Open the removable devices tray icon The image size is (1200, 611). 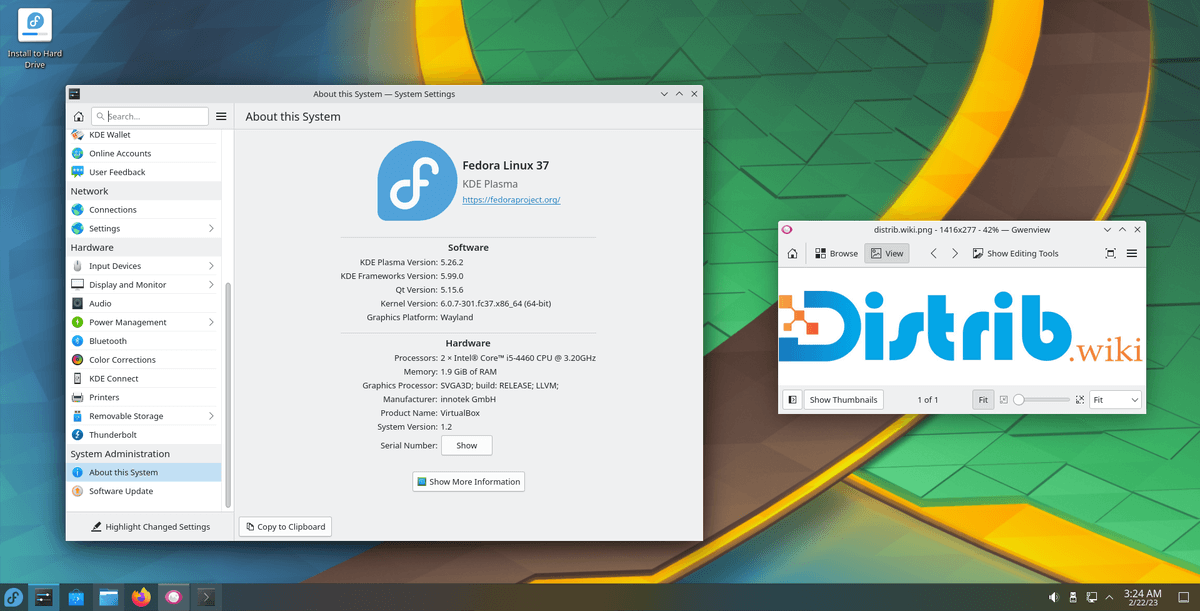coord(1074,597)
